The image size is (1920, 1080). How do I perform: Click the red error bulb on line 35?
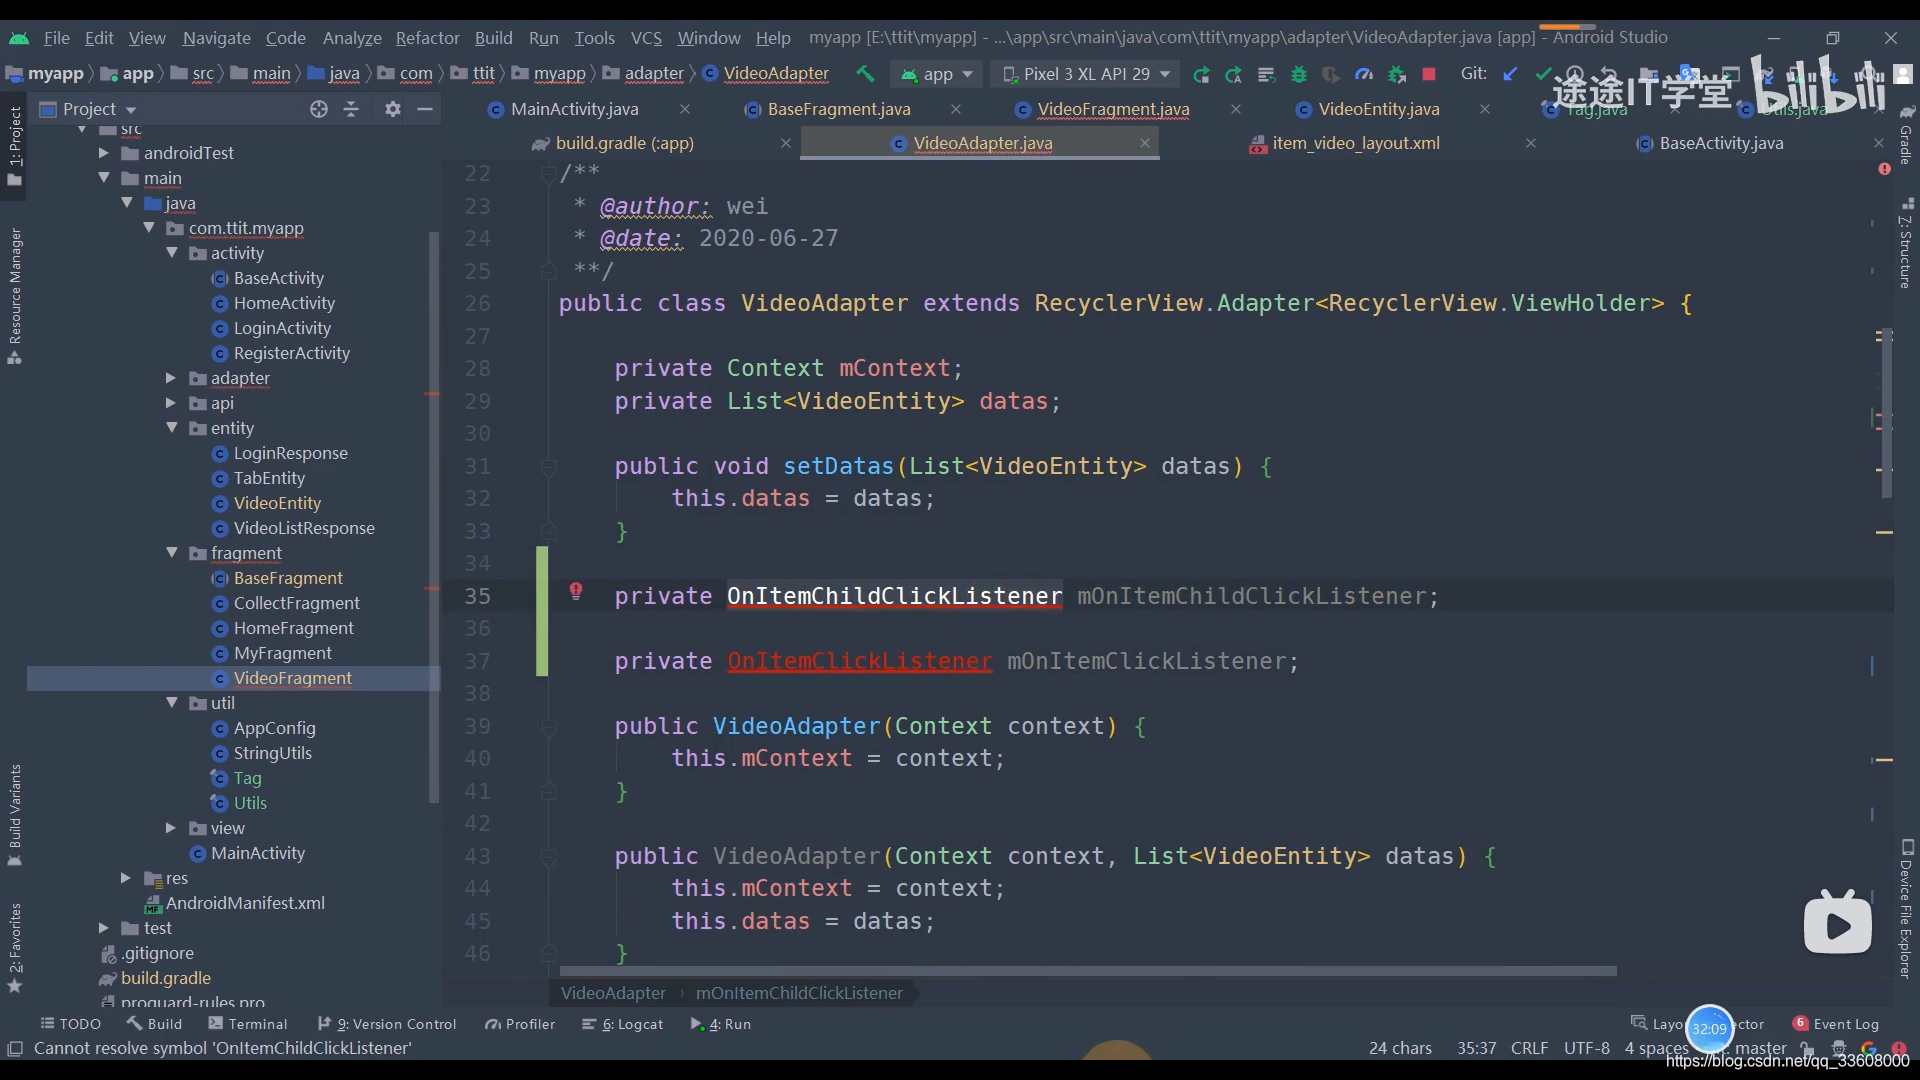[x=576, y=591]
